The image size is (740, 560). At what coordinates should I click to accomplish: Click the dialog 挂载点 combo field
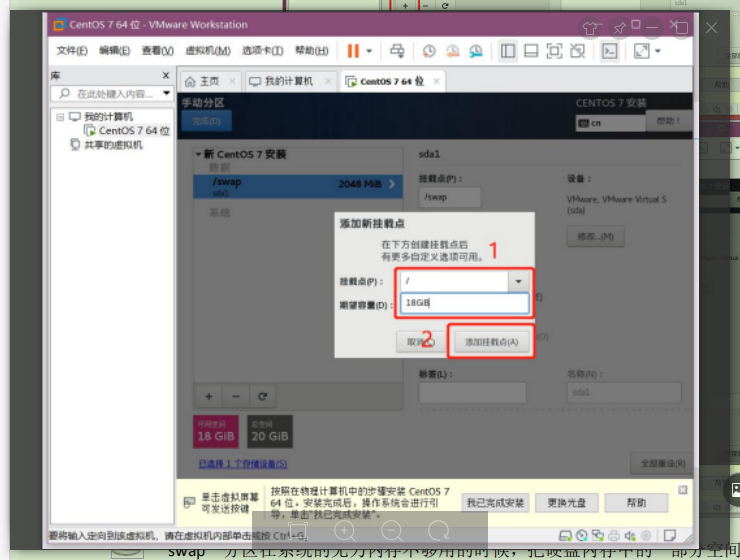(x=454, y=281)
